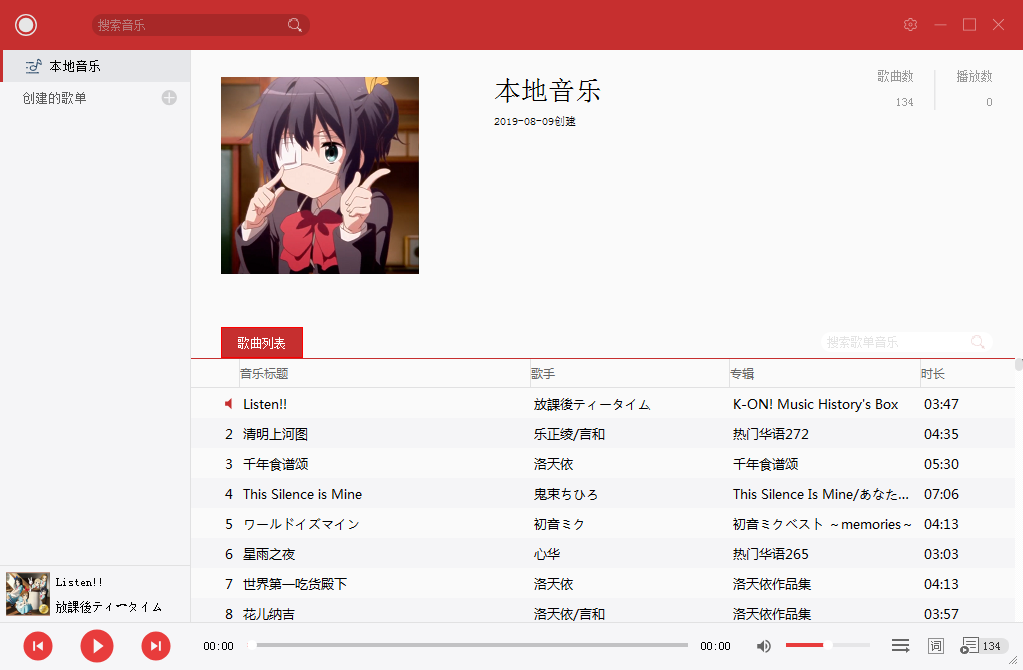Click the 创建的歌单 section label
The image size is (1023, 670).
click(55, 98)
